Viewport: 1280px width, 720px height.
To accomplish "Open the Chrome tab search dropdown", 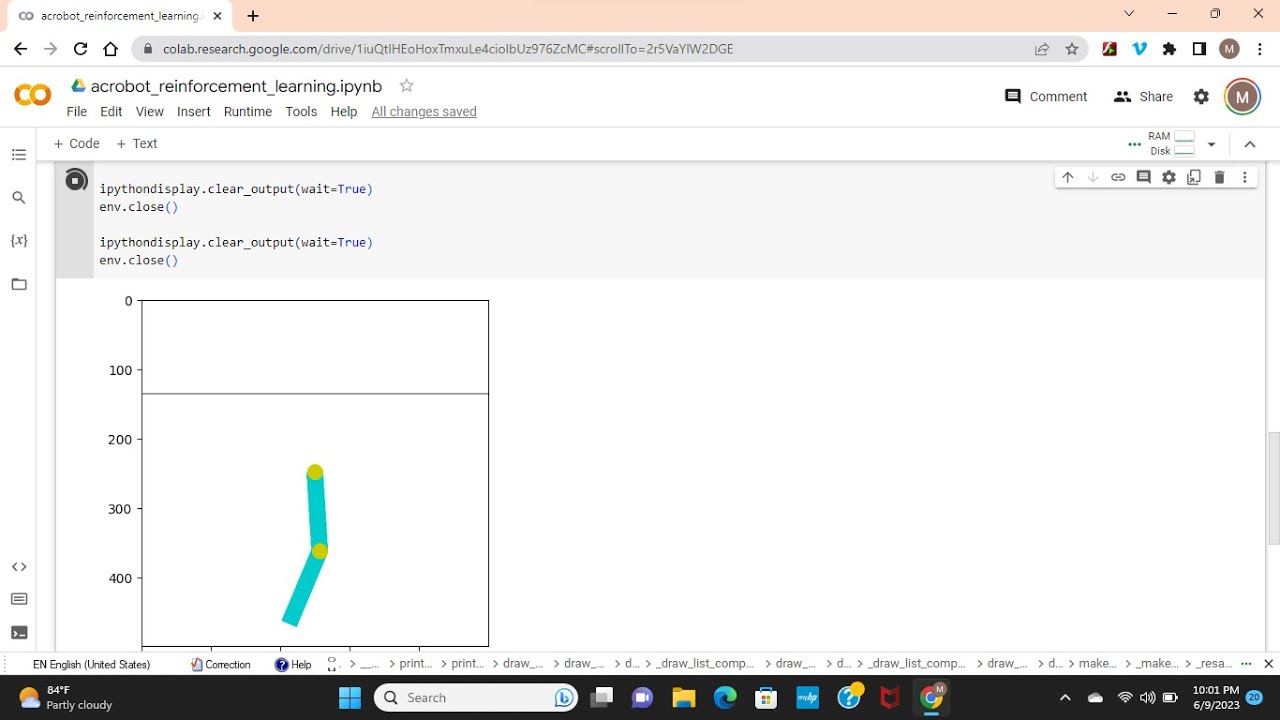I will [x=1129, y=14].
